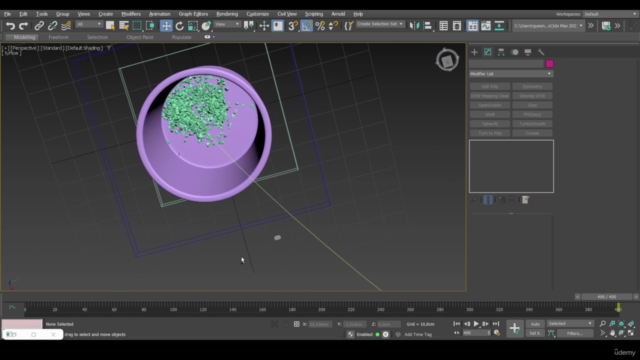Open the Modifiers menu
The width and height of the screenshot is (640, 360).
(x=131, y=14)
